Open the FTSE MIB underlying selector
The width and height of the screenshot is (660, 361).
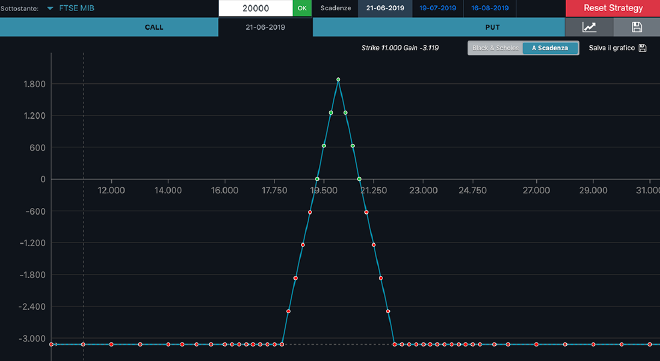(77, 8)
